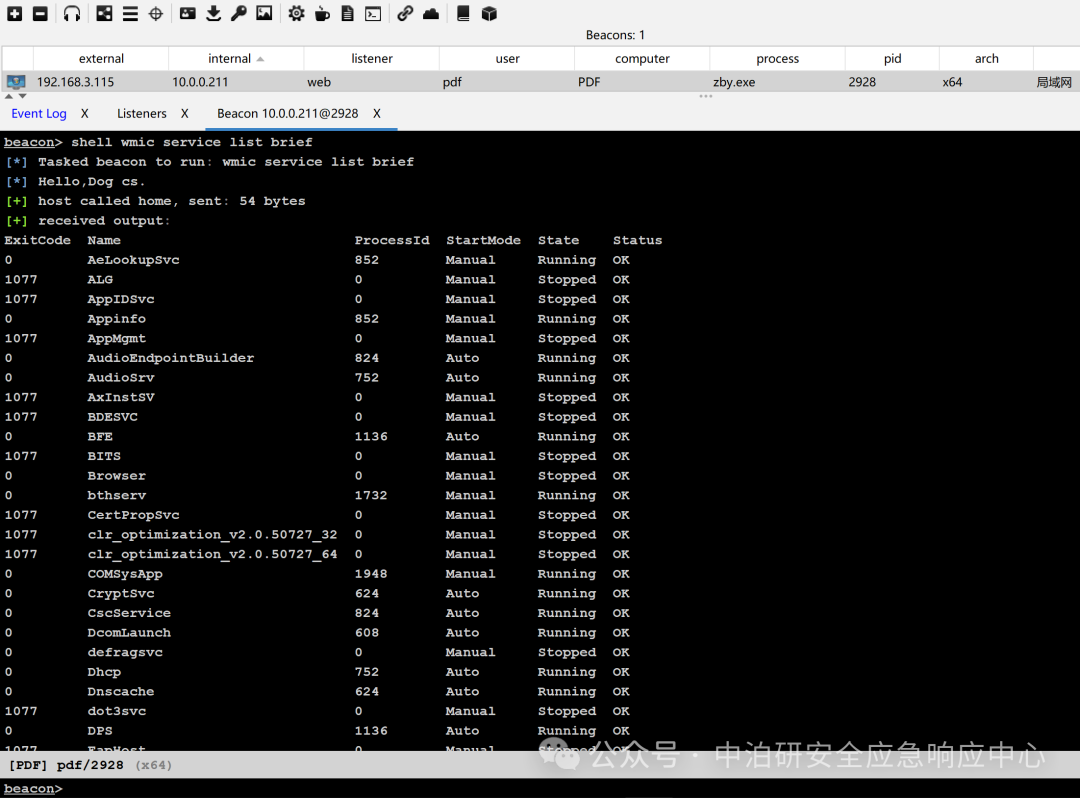Open Manage Web Server cloud icon

[x=431, y=14]
